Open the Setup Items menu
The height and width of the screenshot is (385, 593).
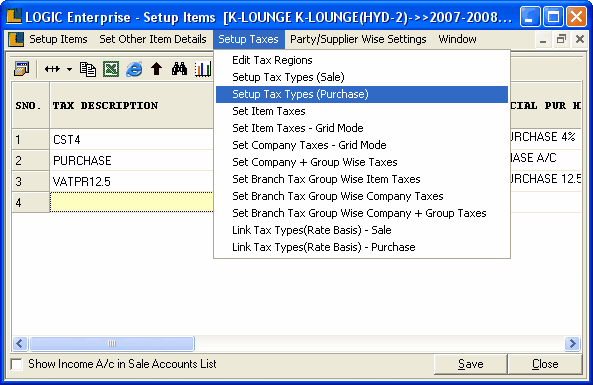58,39
